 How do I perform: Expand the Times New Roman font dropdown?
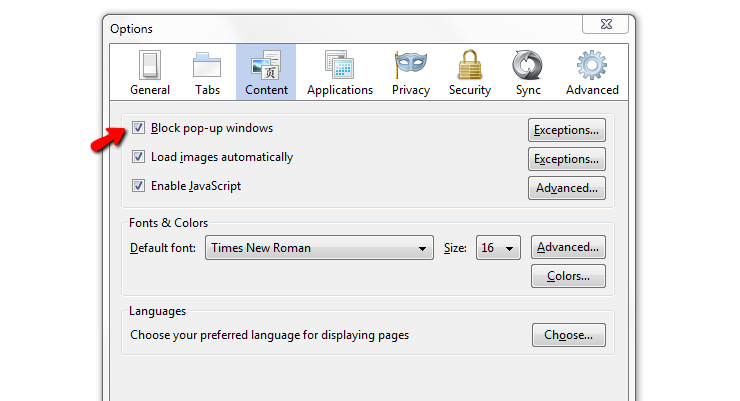click(320, 248)
